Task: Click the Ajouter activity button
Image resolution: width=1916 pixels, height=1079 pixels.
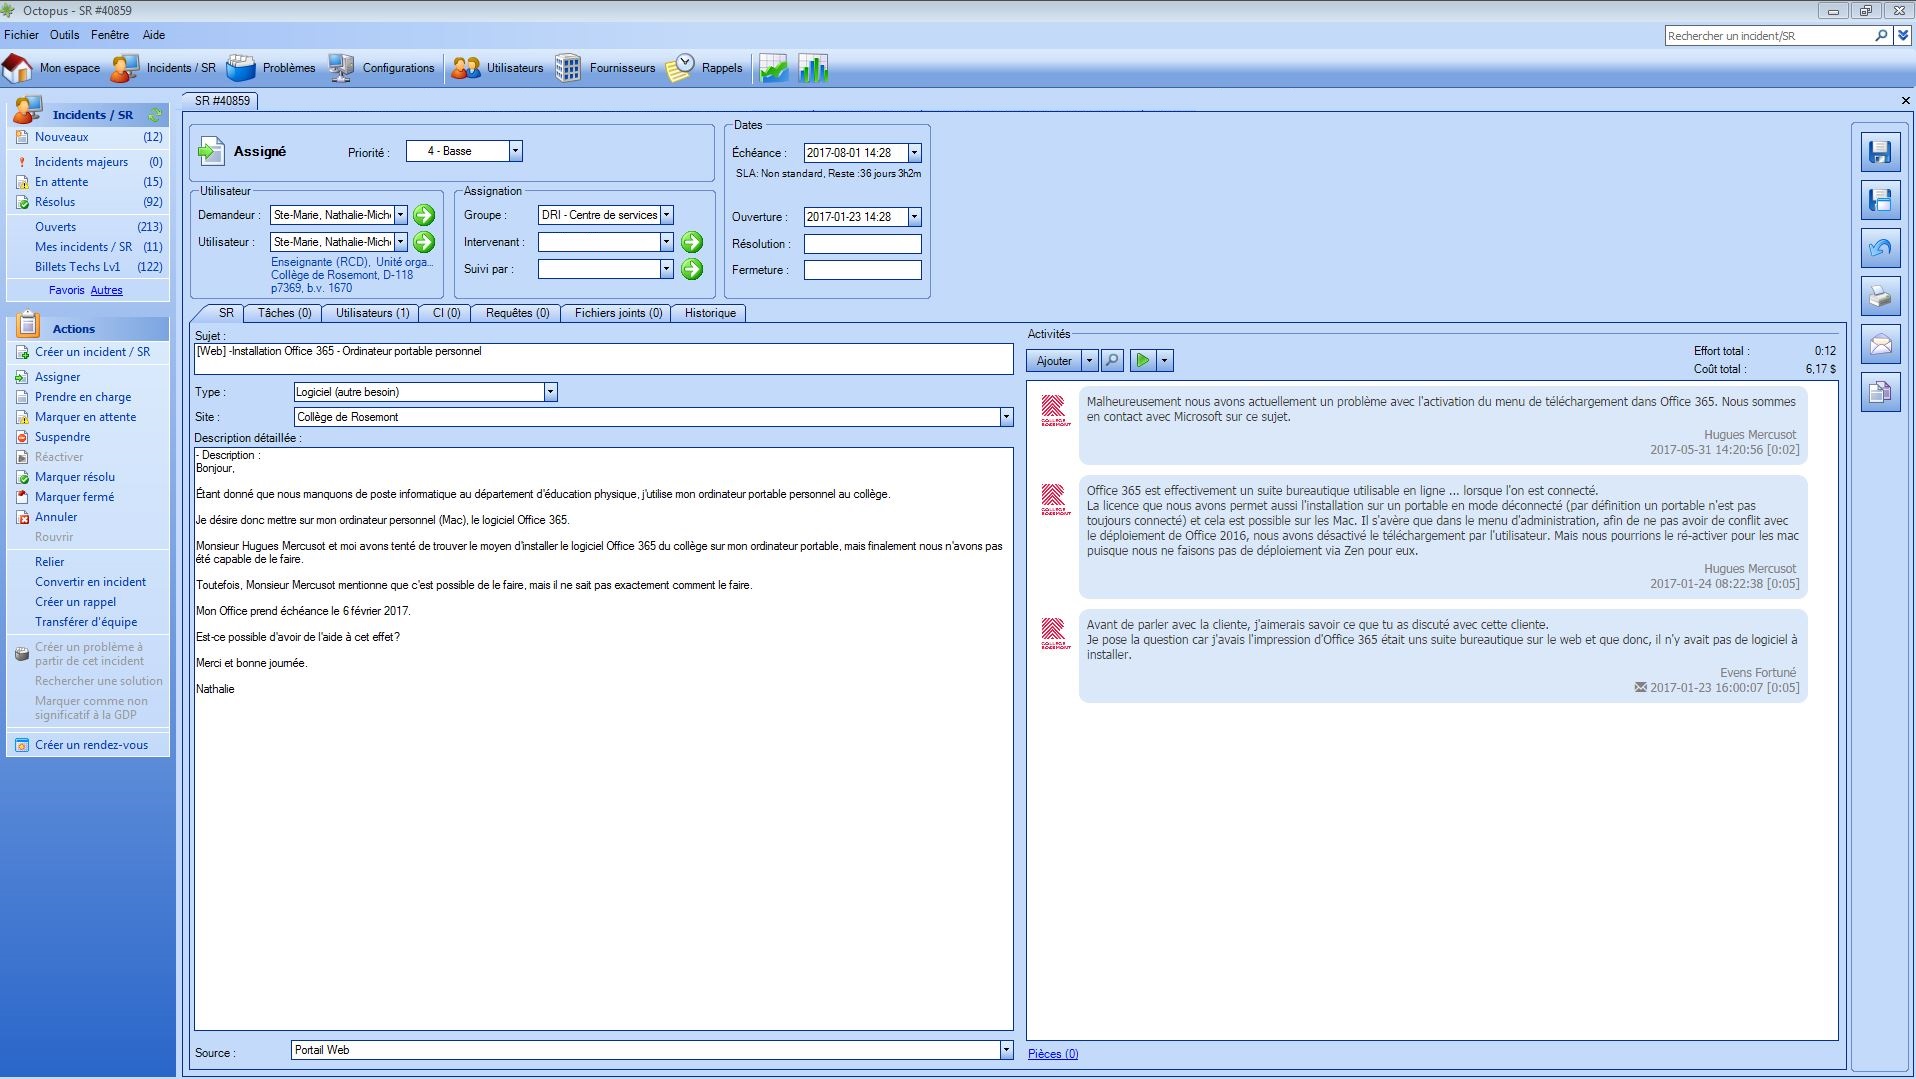Action: pos(1053,361)
